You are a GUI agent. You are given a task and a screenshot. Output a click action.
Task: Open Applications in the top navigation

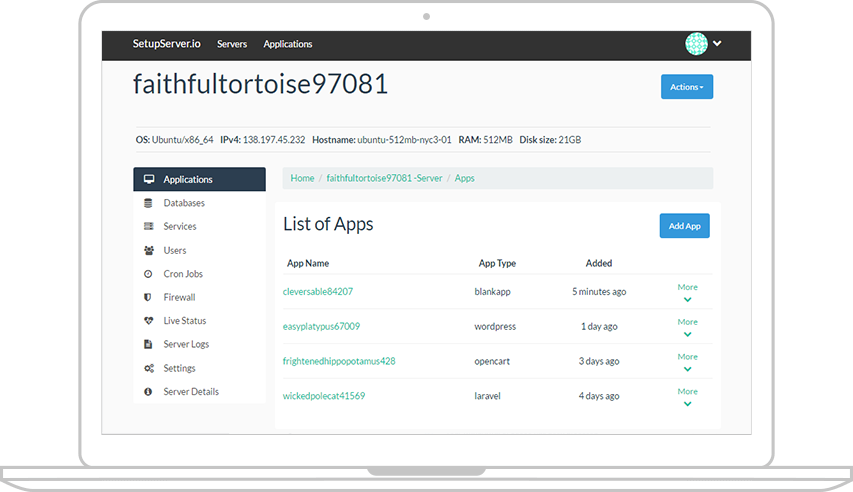coord(288,44)
